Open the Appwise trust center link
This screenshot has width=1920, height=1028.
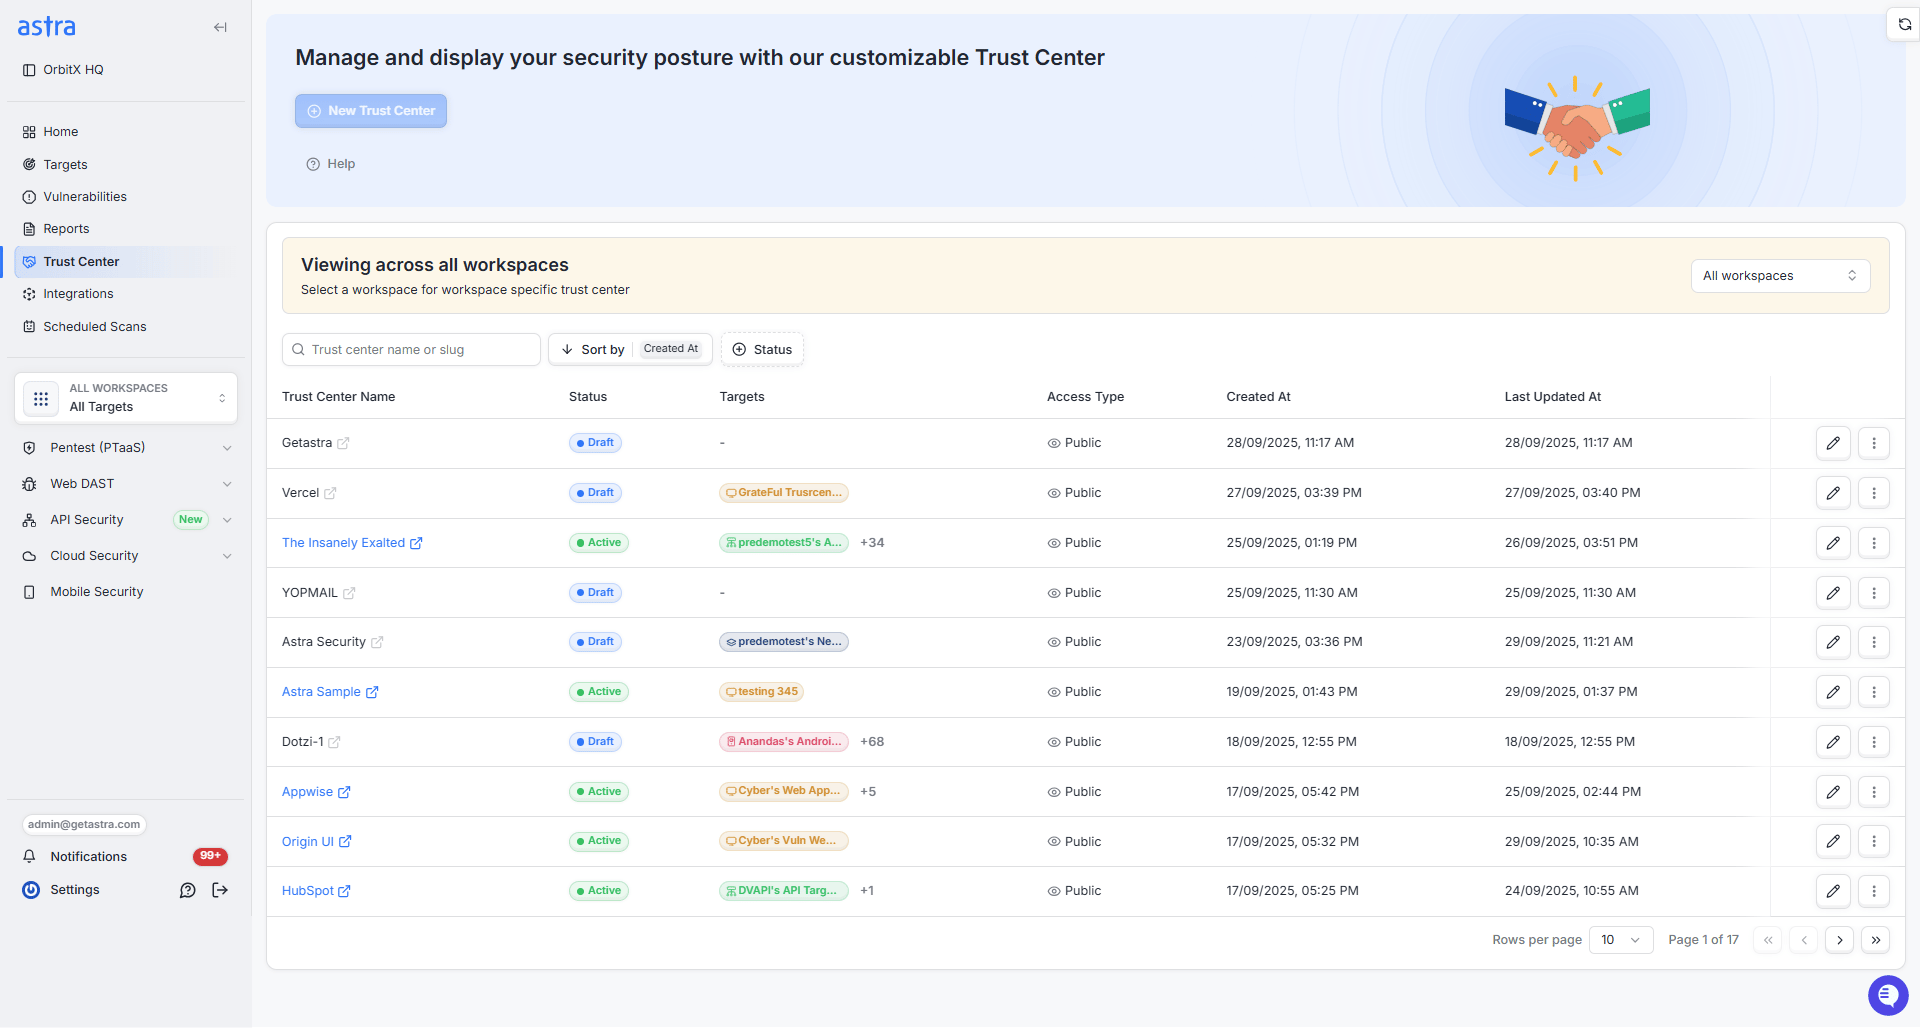[x=316, y=792]
